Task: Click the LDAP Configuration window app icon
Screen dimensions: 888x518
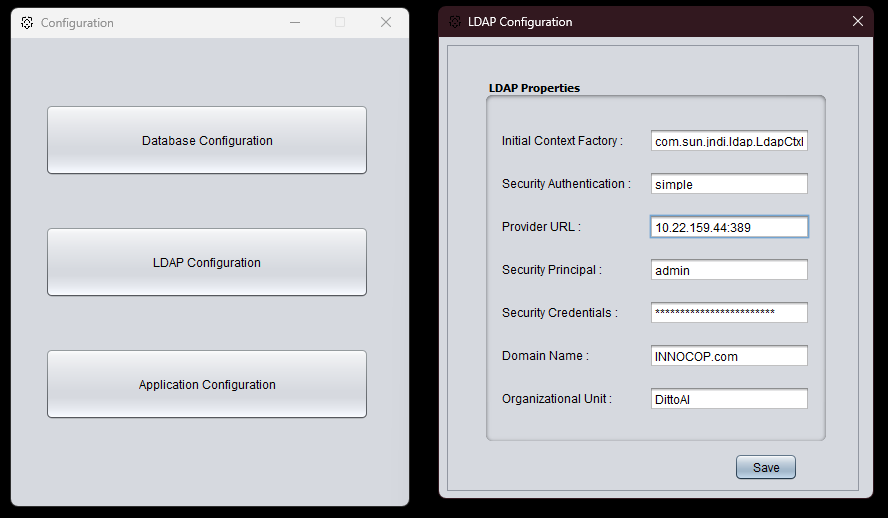Action: (x=455, y=22)
